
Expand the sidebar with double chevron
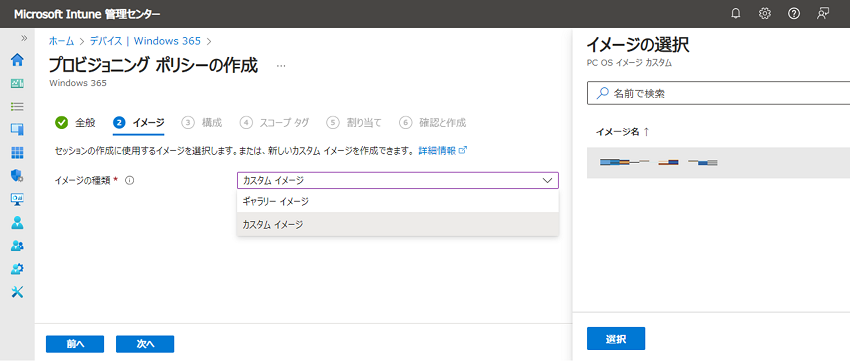(x=24, y=38)
